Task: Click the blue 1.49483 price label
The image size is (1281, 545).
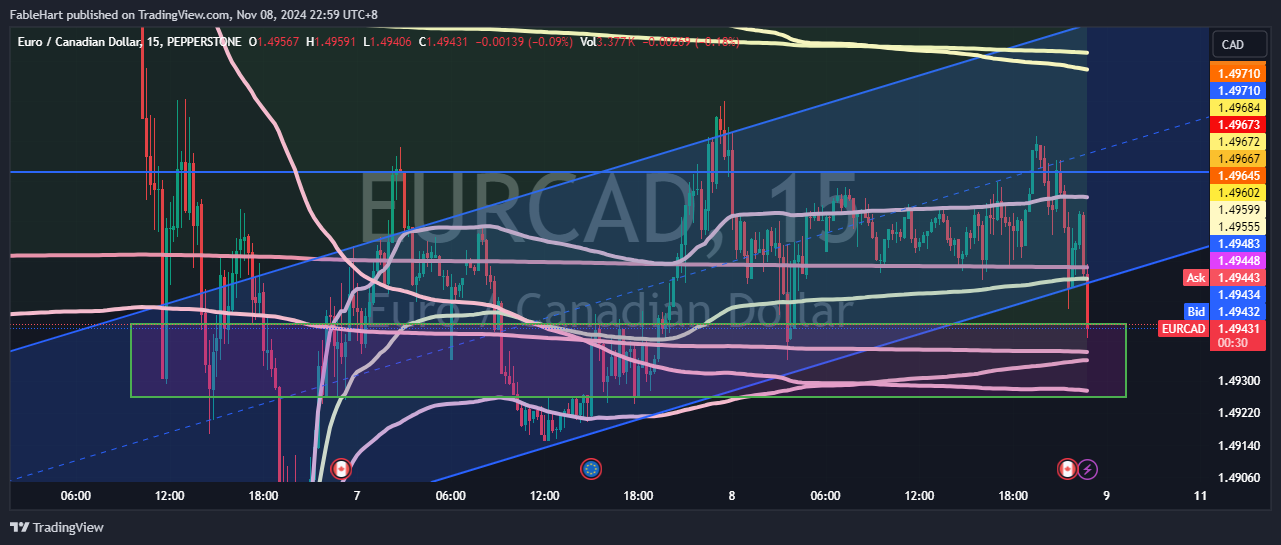Action: pos(1240,243)
